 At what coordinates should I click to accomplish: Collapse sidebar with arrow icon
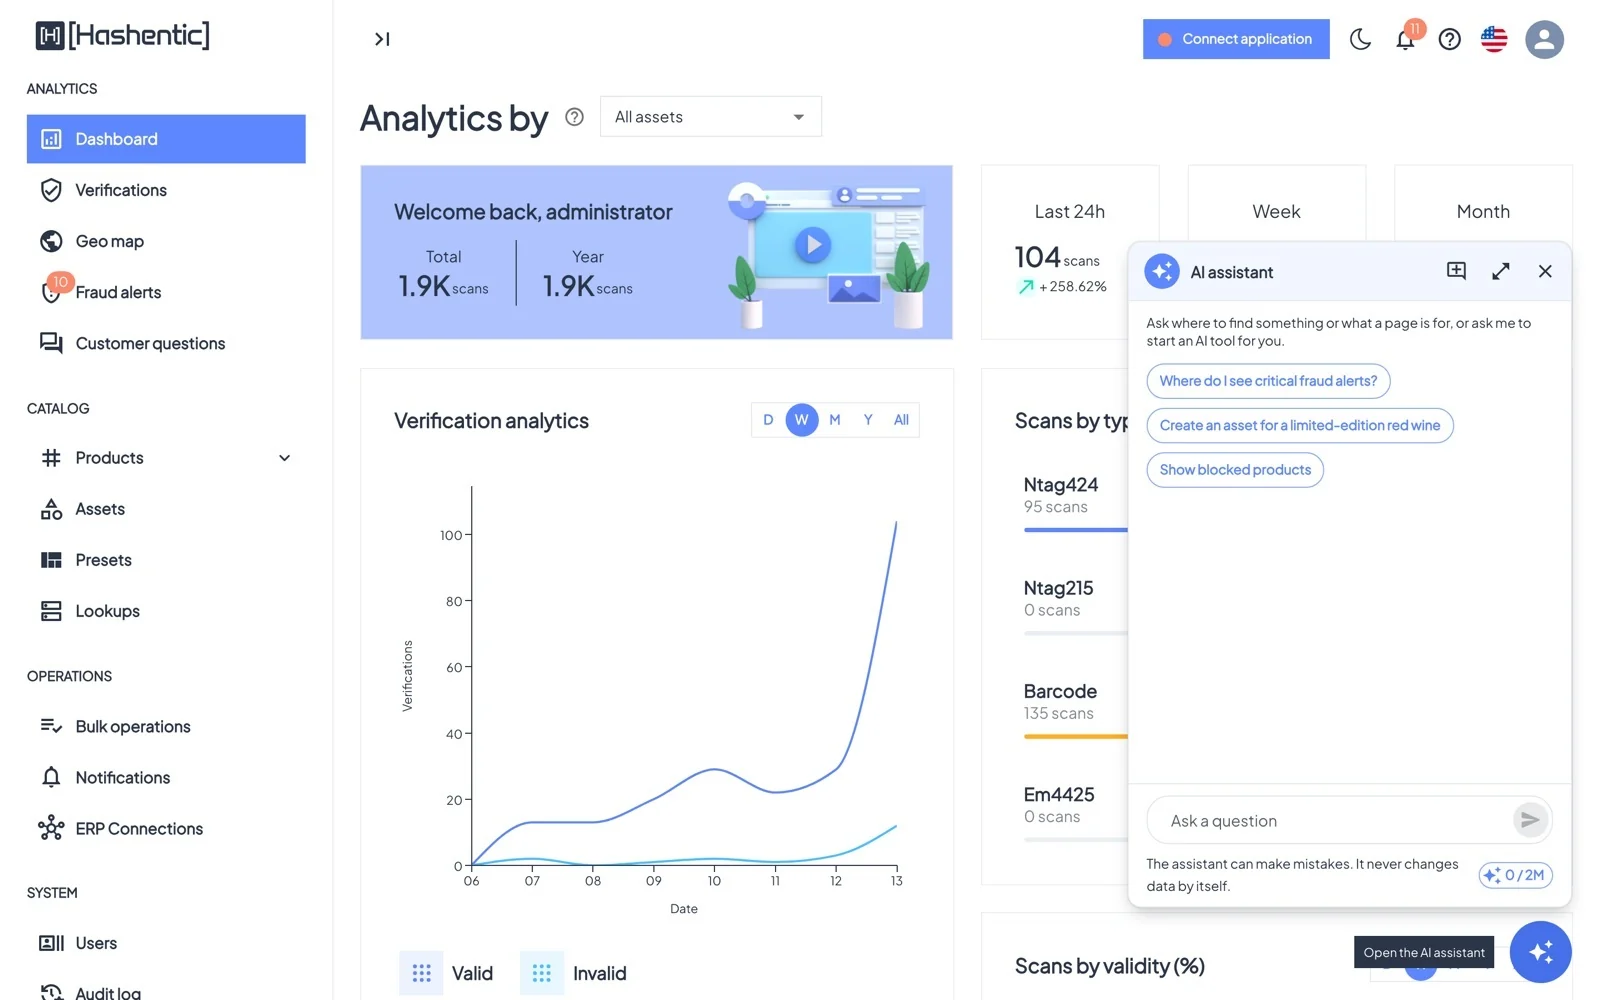pos(382,39)
